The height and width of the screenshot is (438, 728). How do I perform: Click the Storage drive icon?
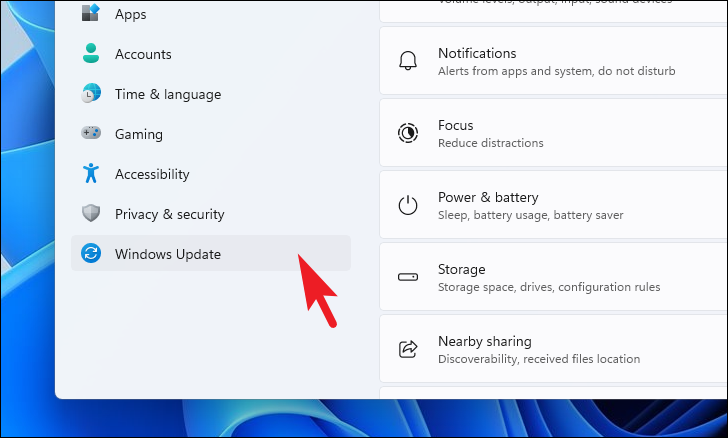[x=408, y=277]
